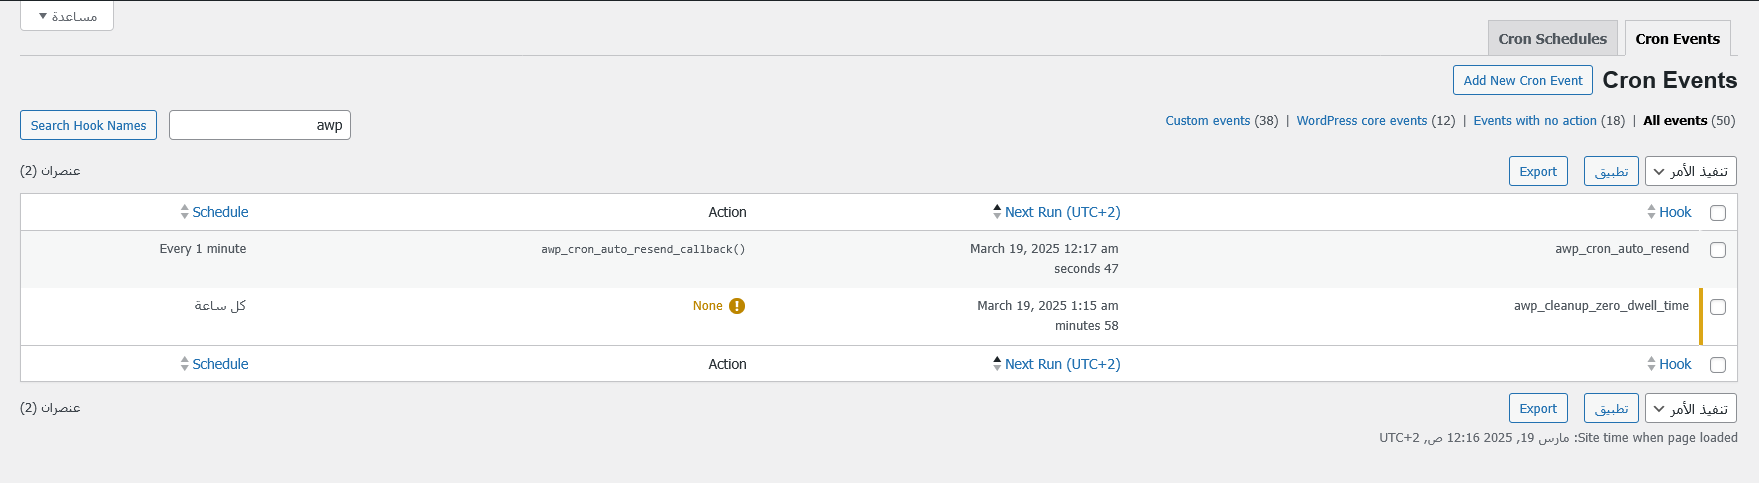Open the bottom bulk actions dropdown
Screen dimensions: 1759x483
coord(1690,408)
